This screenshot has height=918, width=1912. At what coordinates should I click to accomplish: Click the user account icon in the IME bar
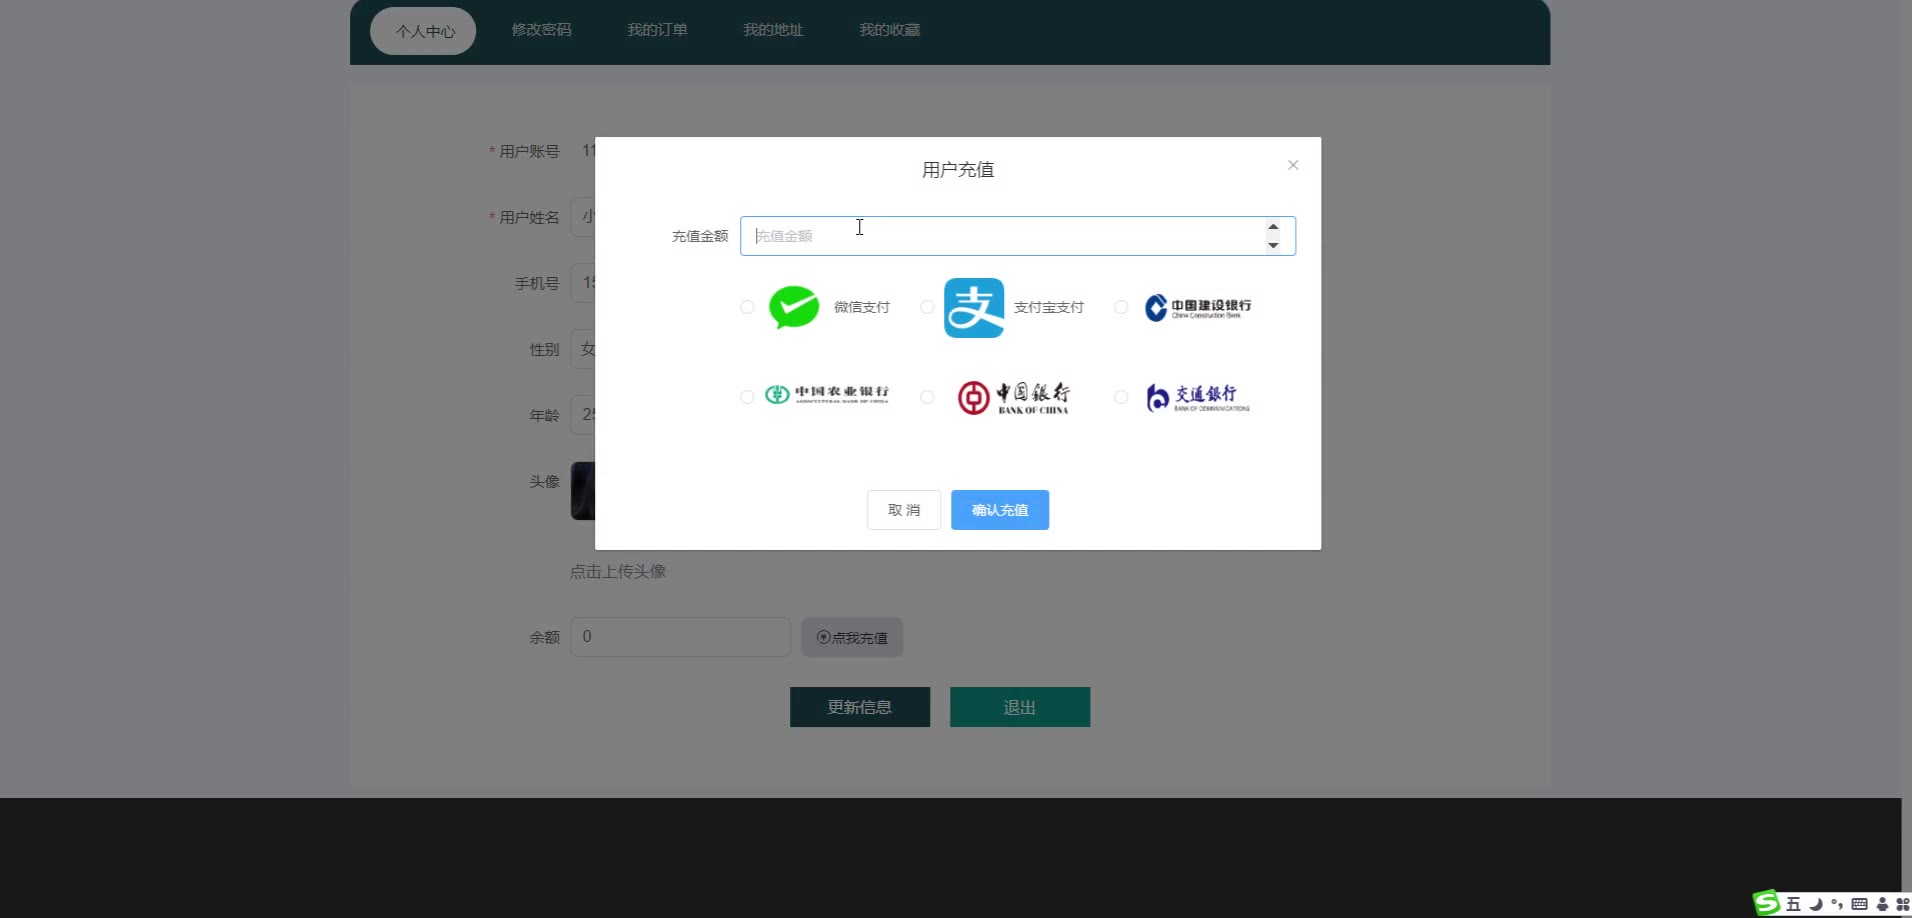1882,904
